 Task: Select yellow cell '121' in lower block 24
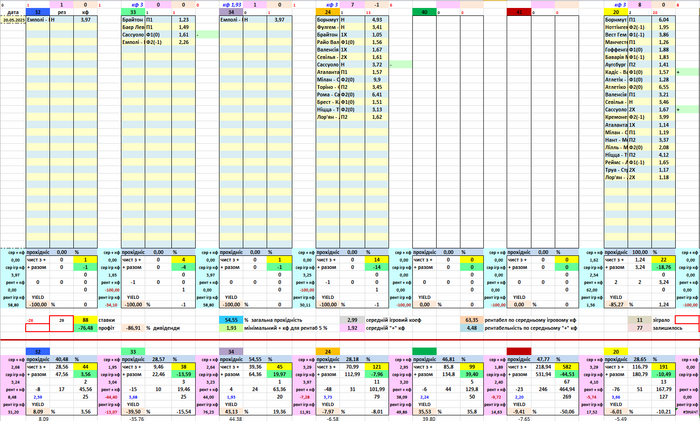[377, 367]
